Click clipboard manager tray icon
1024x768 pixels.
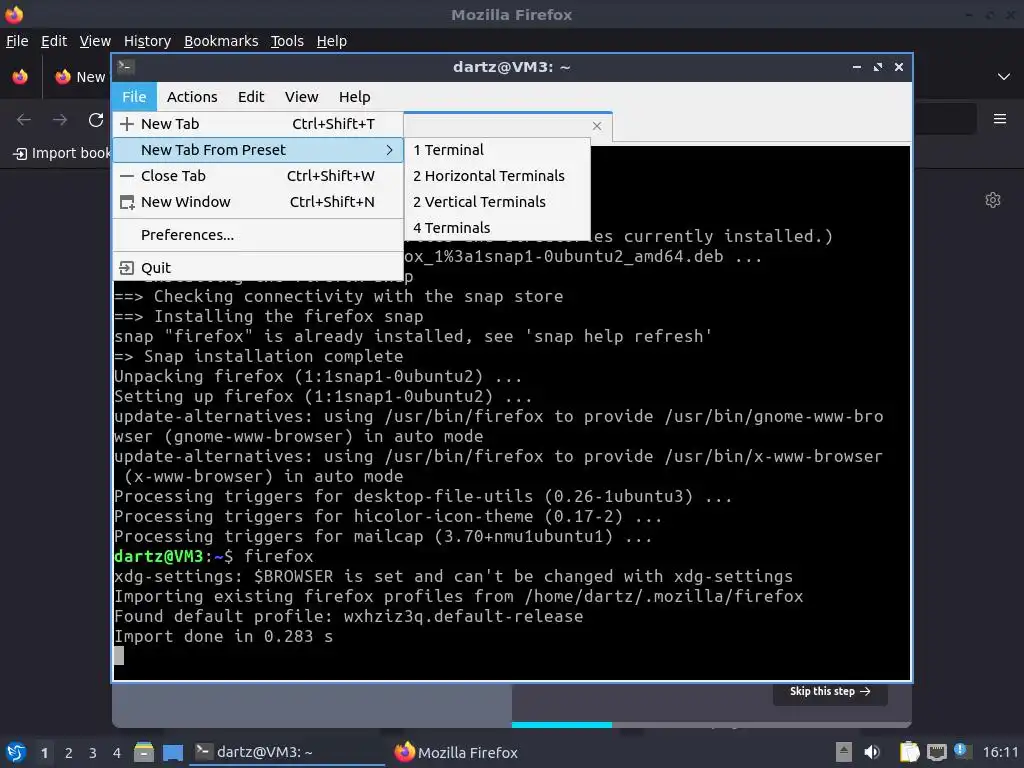click(x=909, y=752)
